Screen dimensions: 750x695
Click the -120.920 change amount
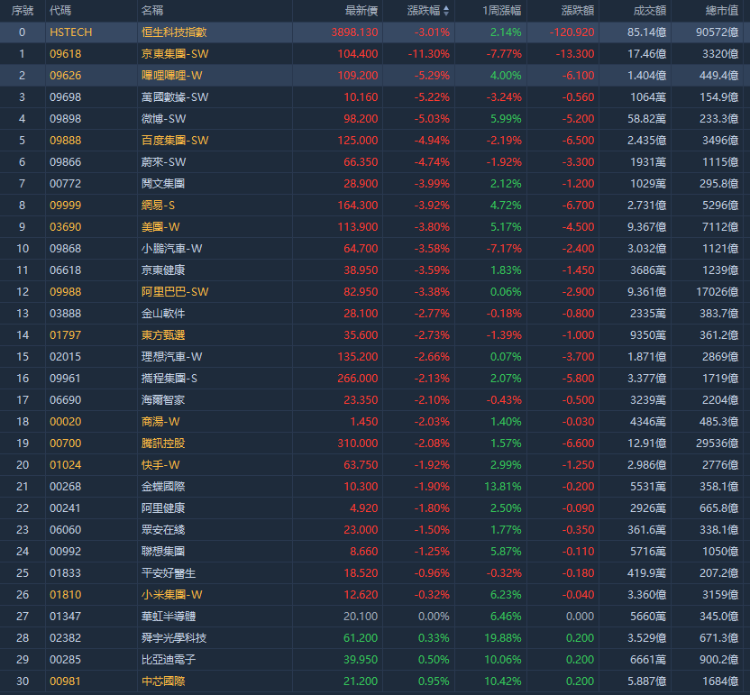tap(572, 32)
